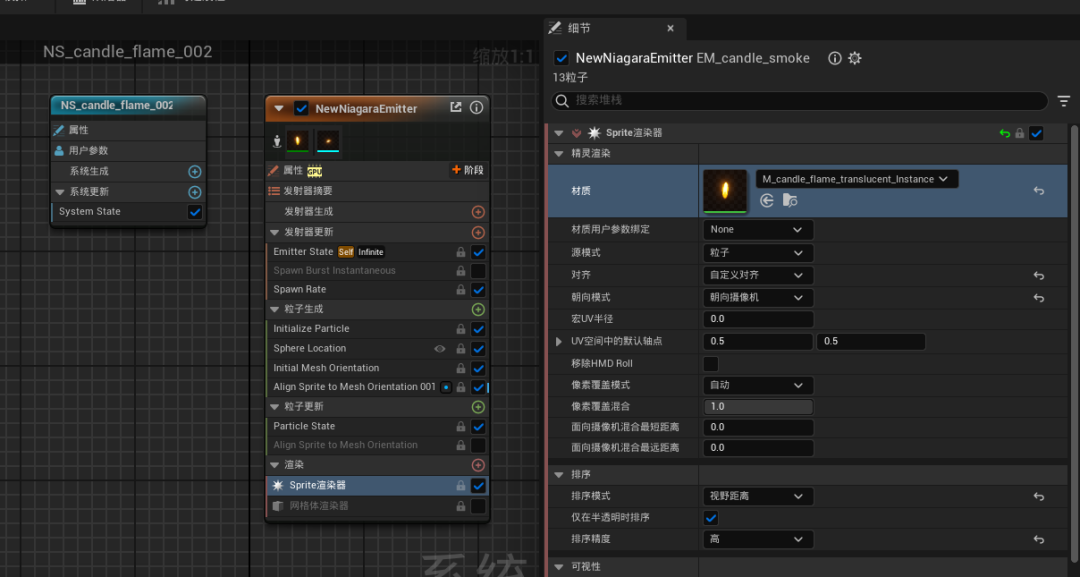
Task: Open 像素覆盖模式 dropdown
Action: 758,386
